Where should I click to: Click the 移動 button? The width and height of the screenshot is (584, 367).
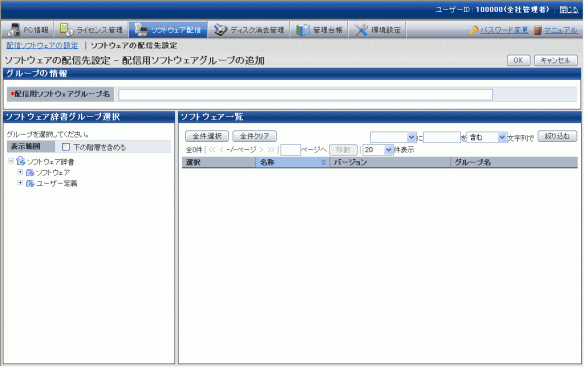tap(343, 150)
